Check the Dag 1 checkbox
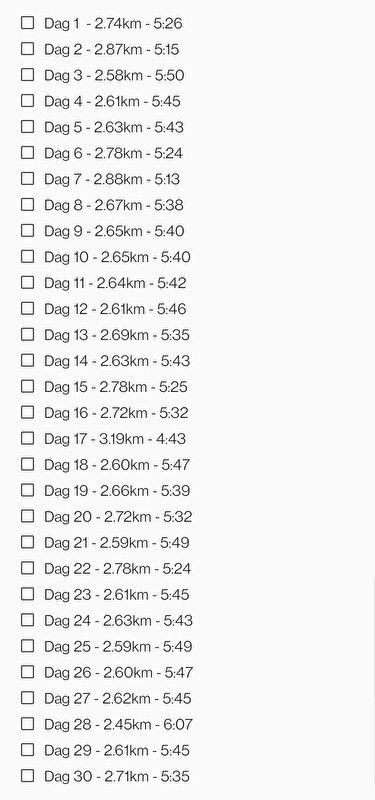This screenshot has height=800, width=375. [x=28, y=22]
